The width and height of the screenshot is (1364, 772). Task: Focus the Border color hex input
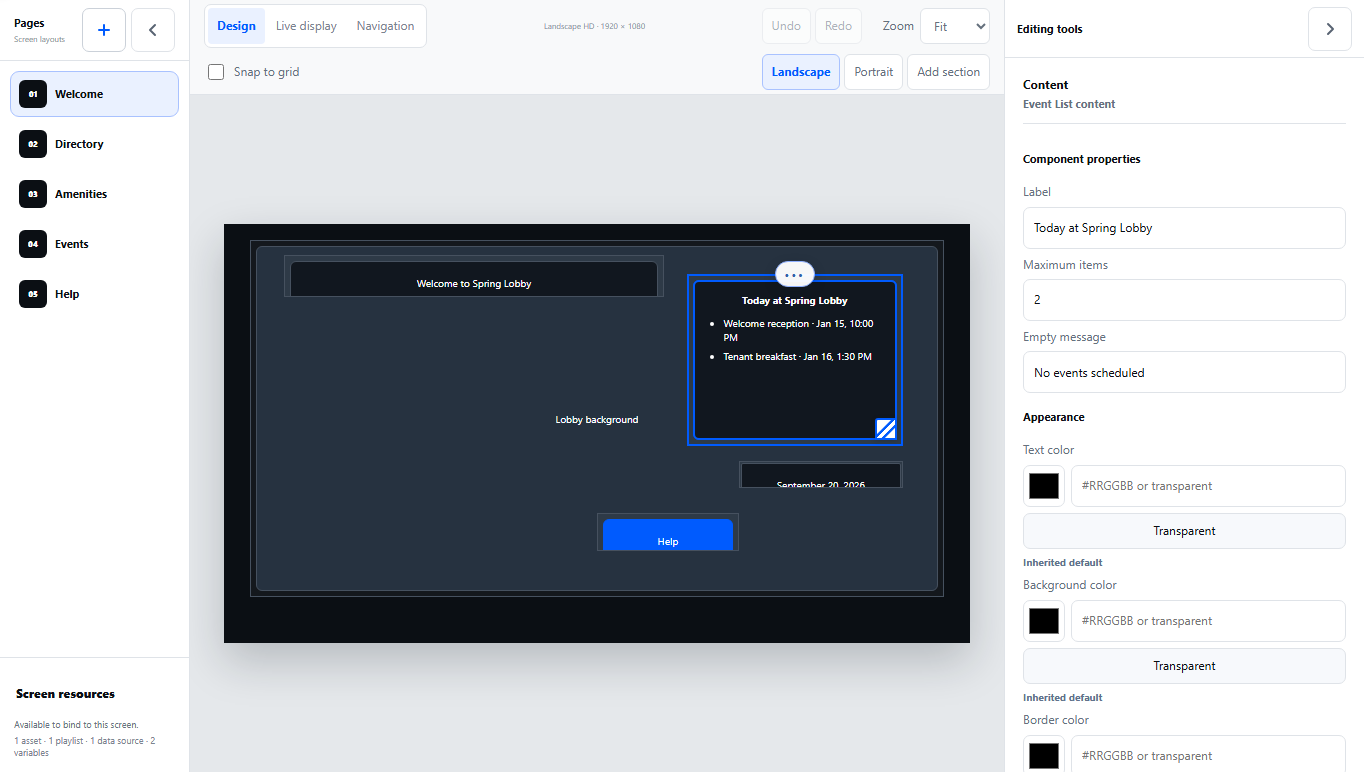(1208, 756)
